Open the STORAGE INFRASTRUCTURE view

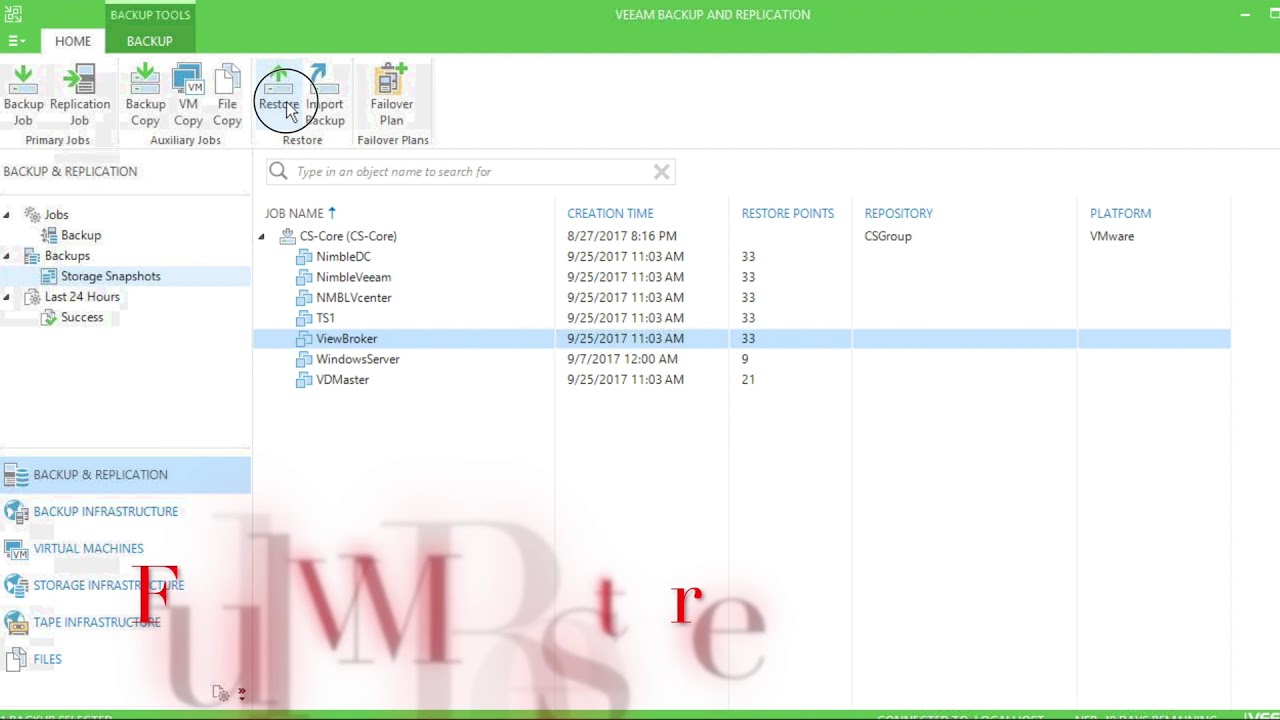pyautogui.click(x=125, y=586)
